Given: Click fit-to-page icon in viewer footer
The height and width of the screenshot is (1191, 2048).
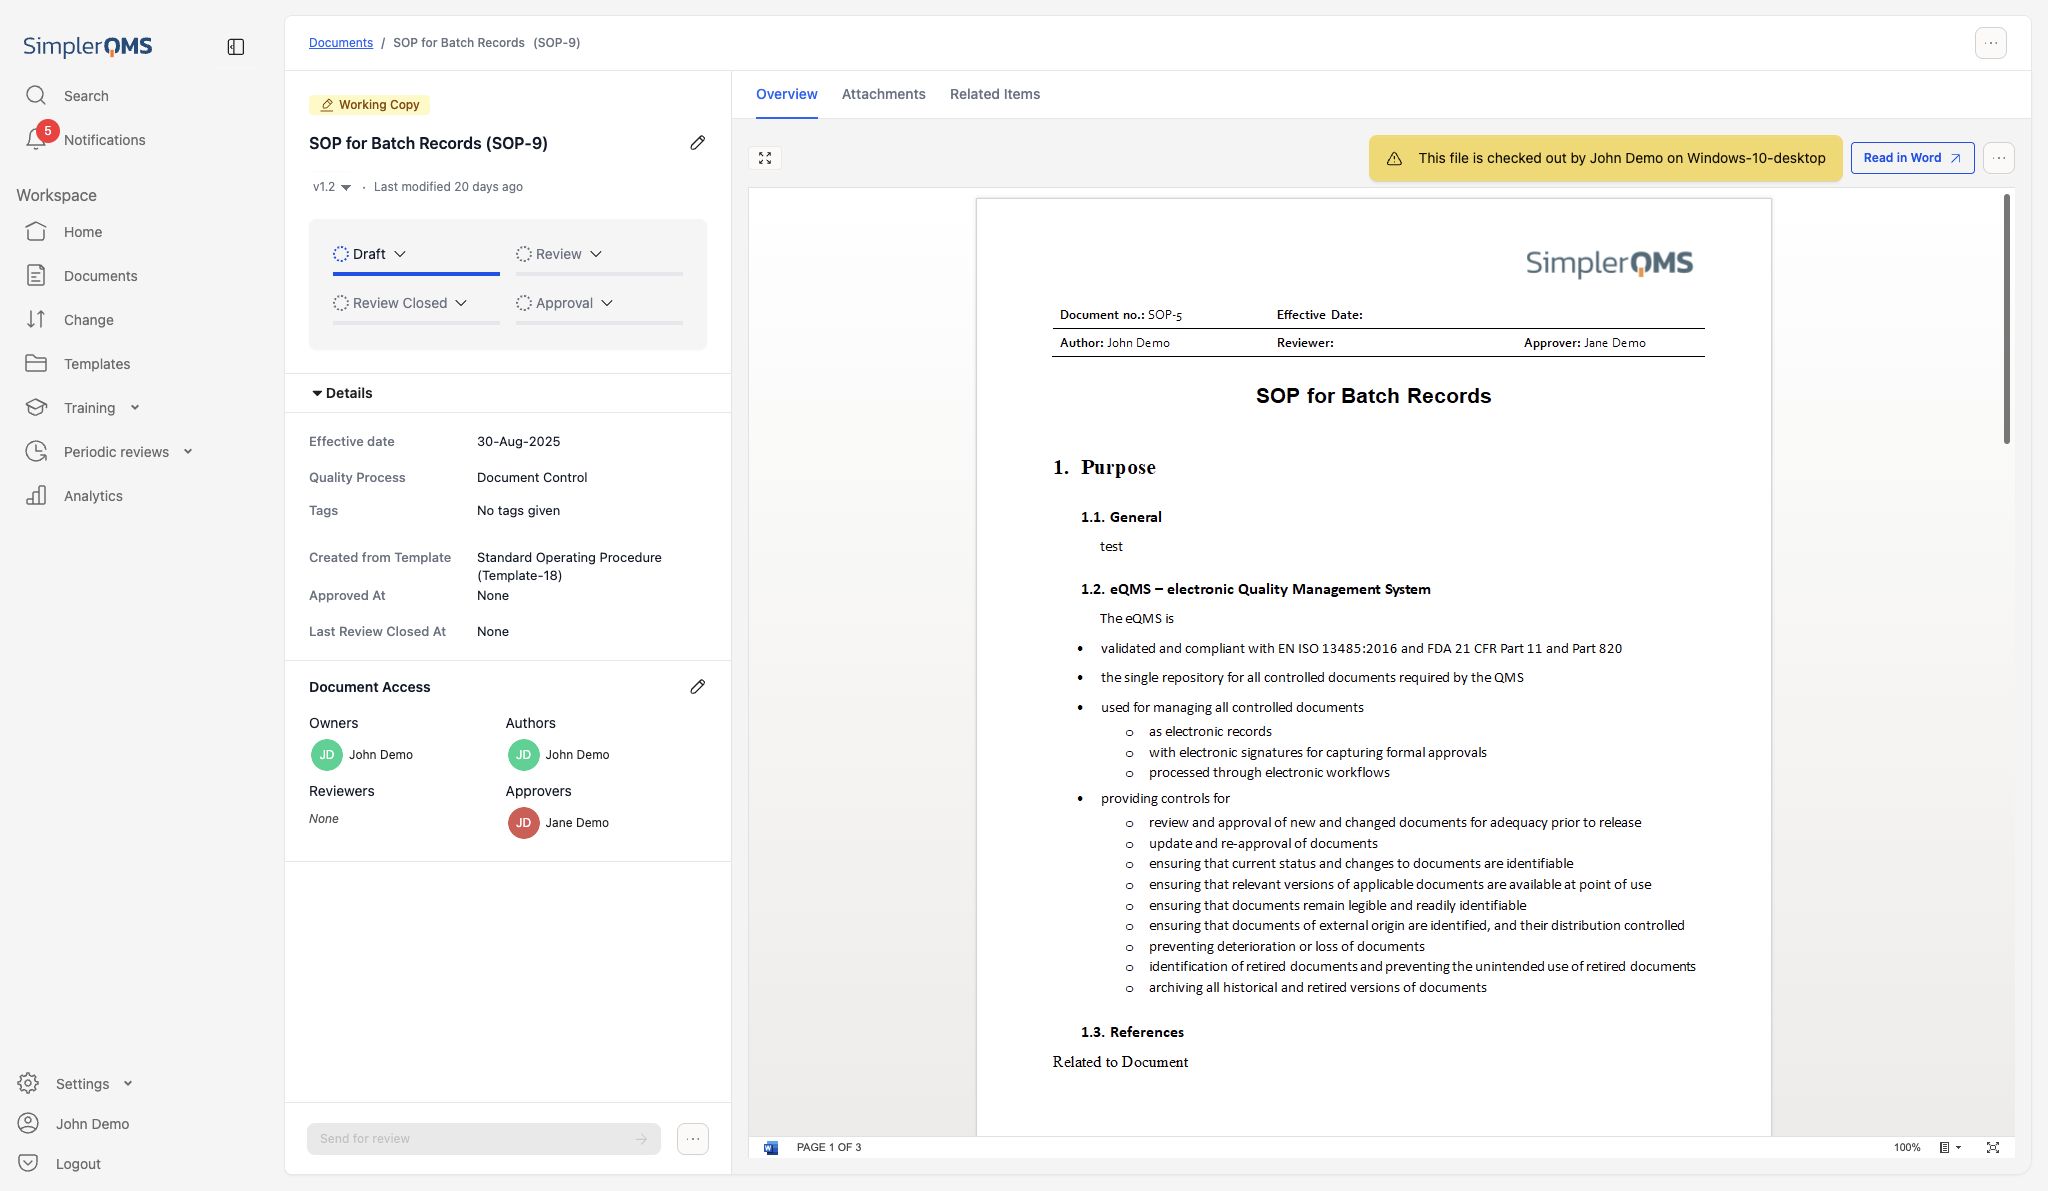Looking at the screenshot, I should [x=1993, y=1147].
